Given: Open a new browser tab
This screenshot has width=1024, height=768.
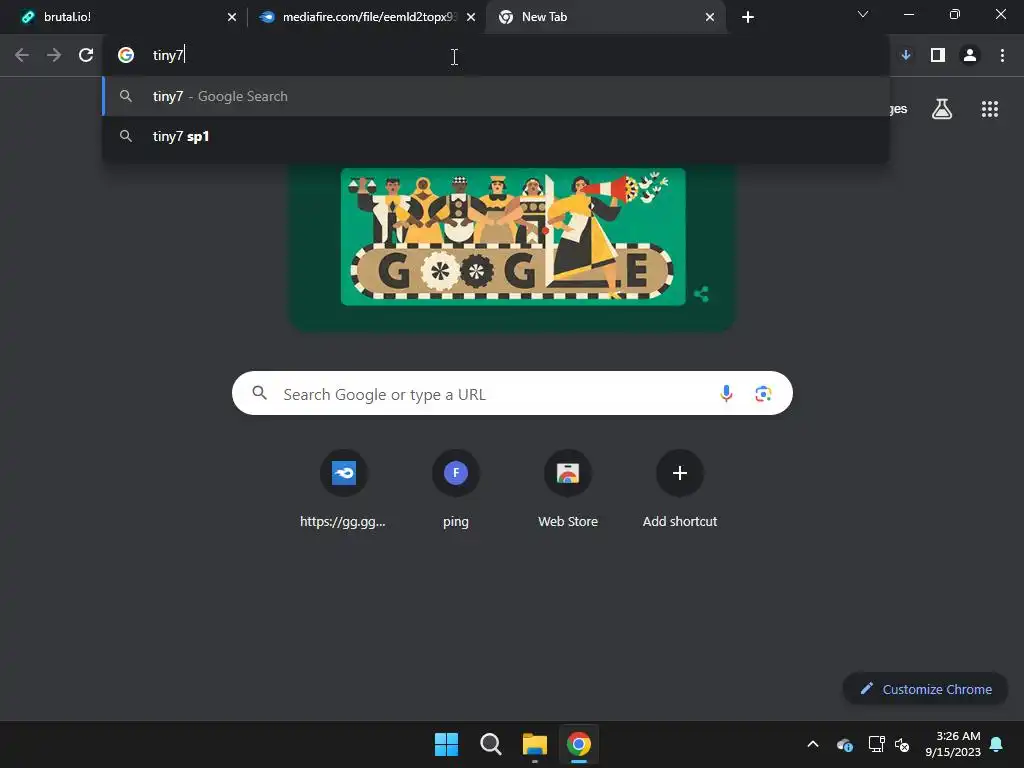Looking at the screenshot, I should coord(748,17).
